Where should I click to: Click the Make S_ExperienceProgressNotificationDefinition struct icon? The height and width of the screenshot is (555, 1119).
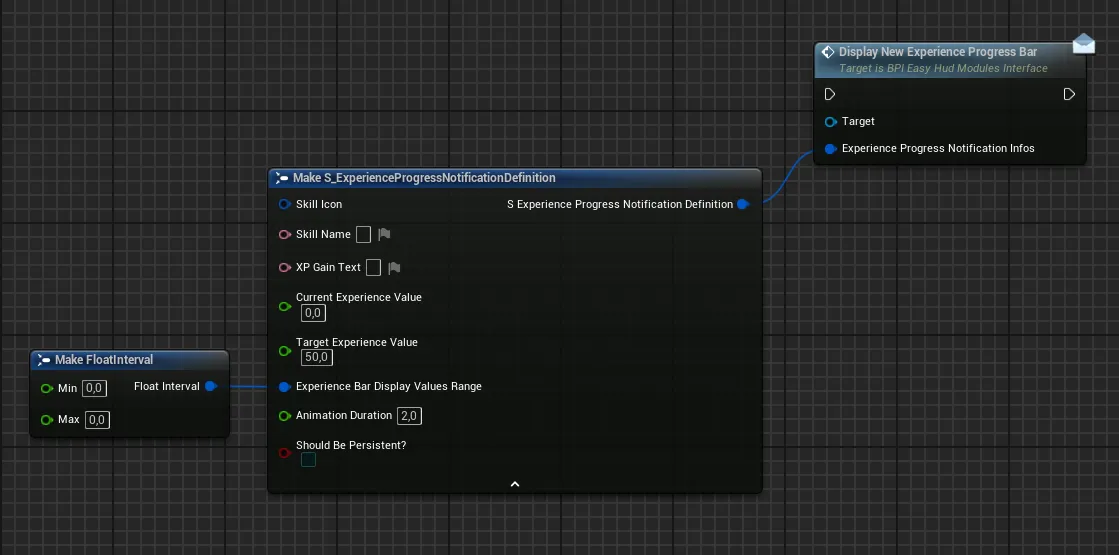(x=282, y=178)
